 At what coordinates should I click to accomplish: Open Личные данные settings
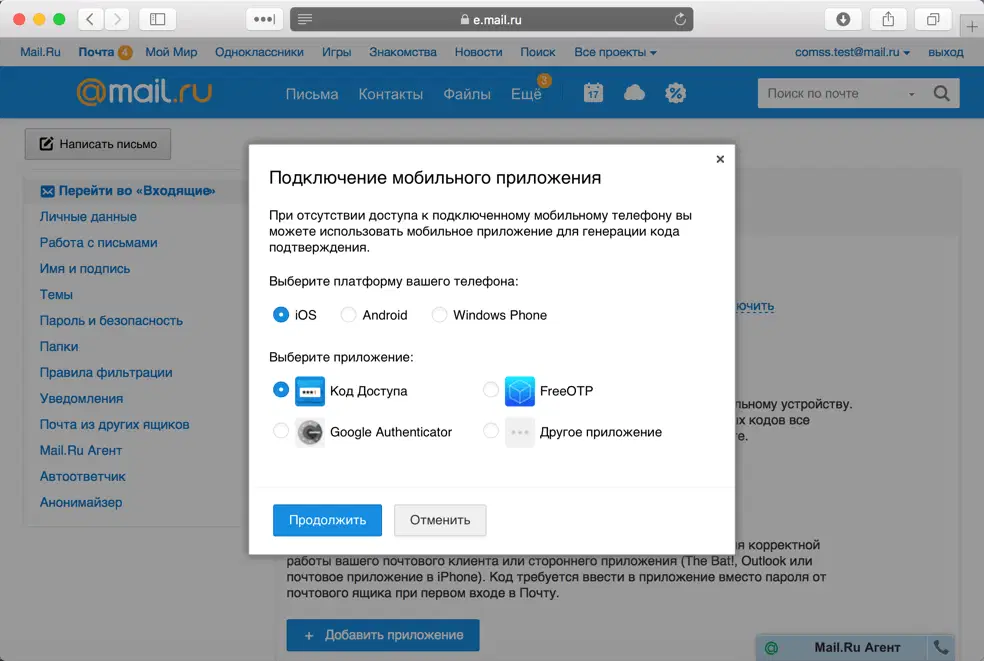pos(88,217)
